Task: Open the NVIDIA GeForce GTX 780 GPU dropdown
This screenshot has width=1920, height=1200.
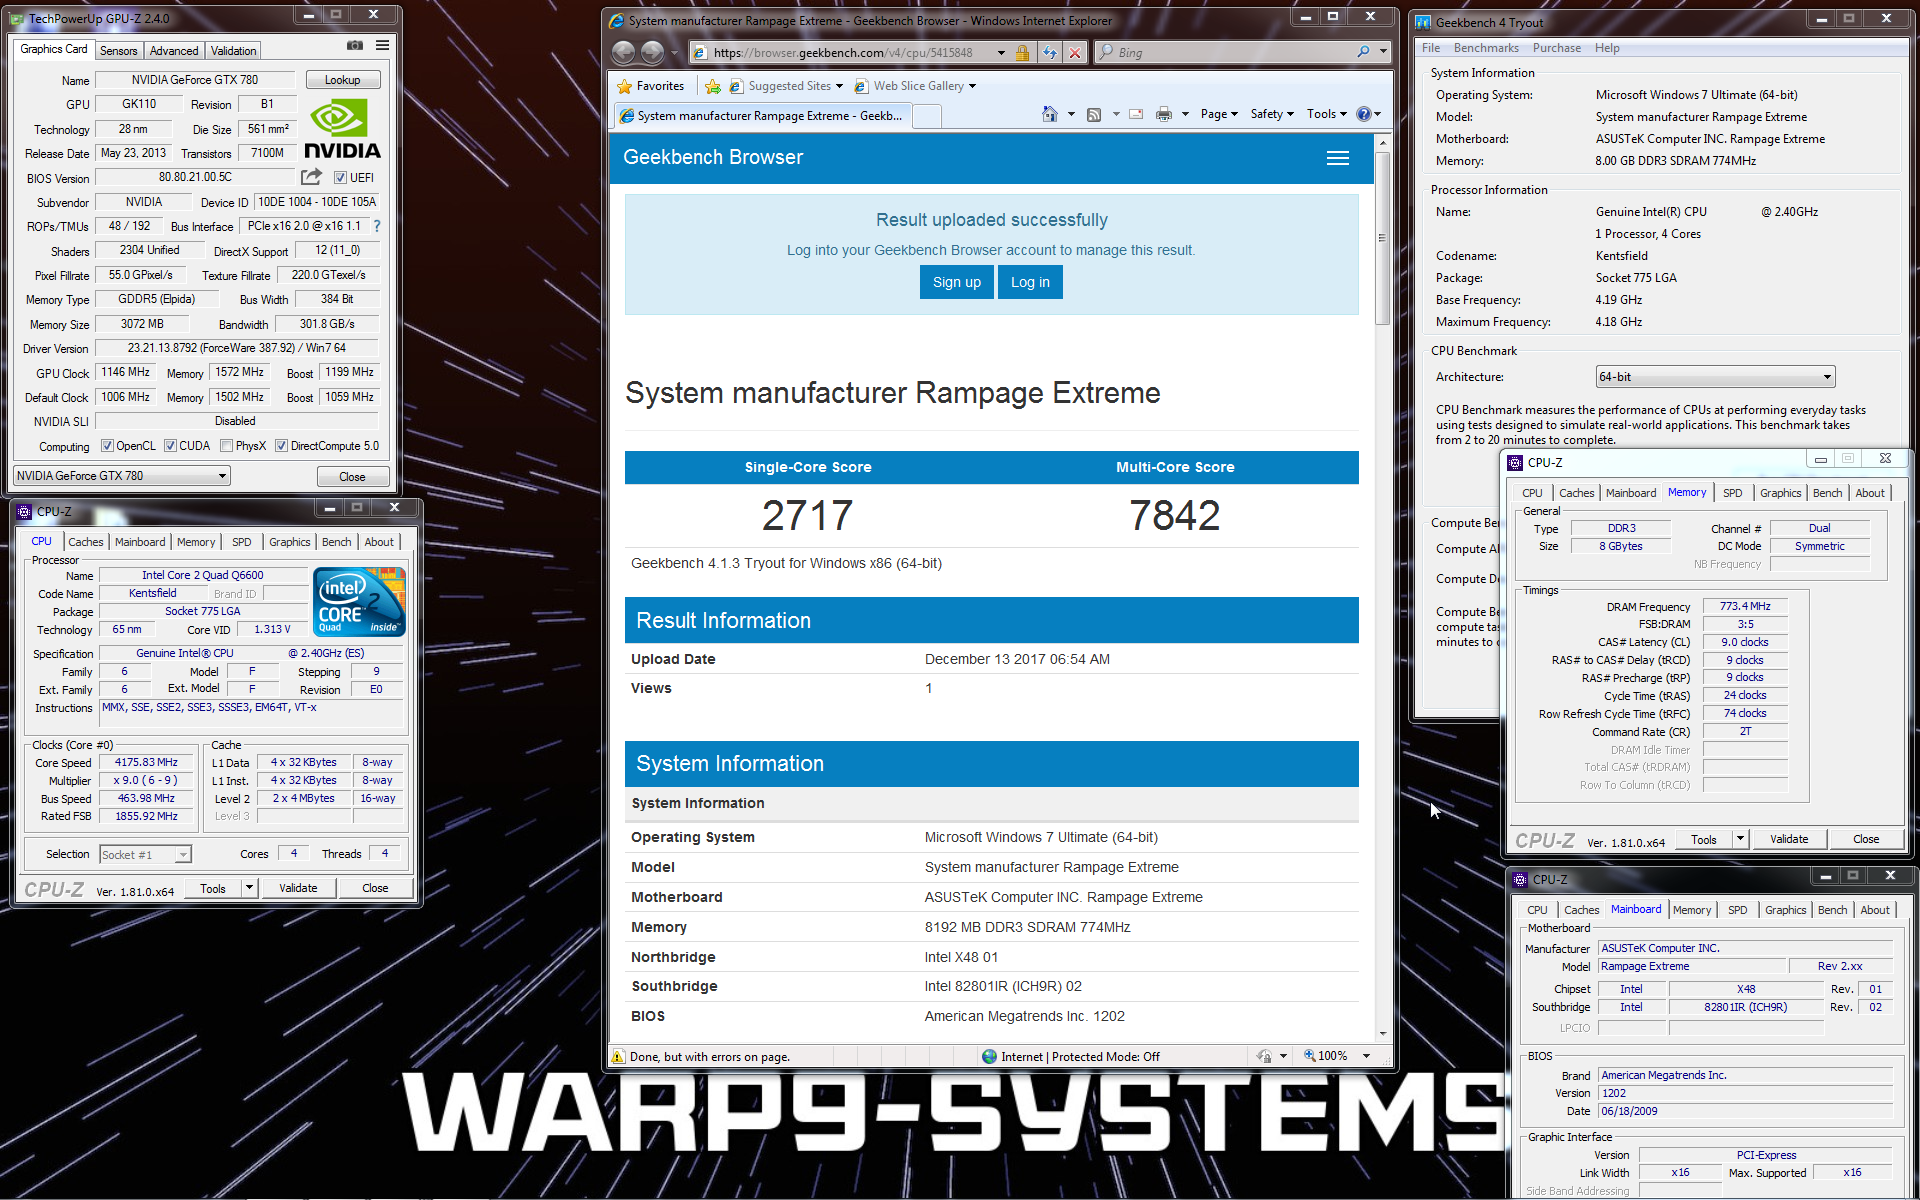Action: (x=122, y=476)
